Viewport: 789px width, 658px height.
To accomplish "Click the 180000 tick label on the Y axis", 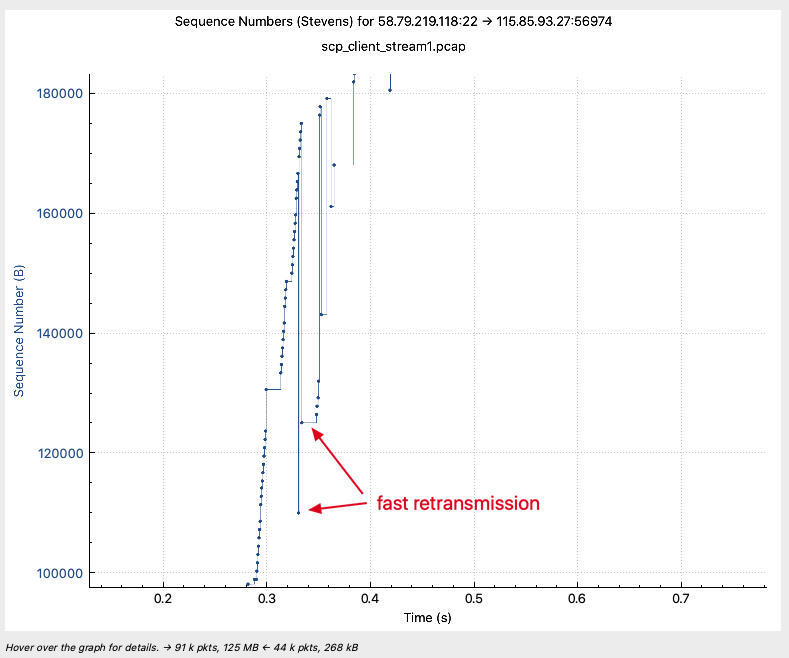I will point(59,94).
